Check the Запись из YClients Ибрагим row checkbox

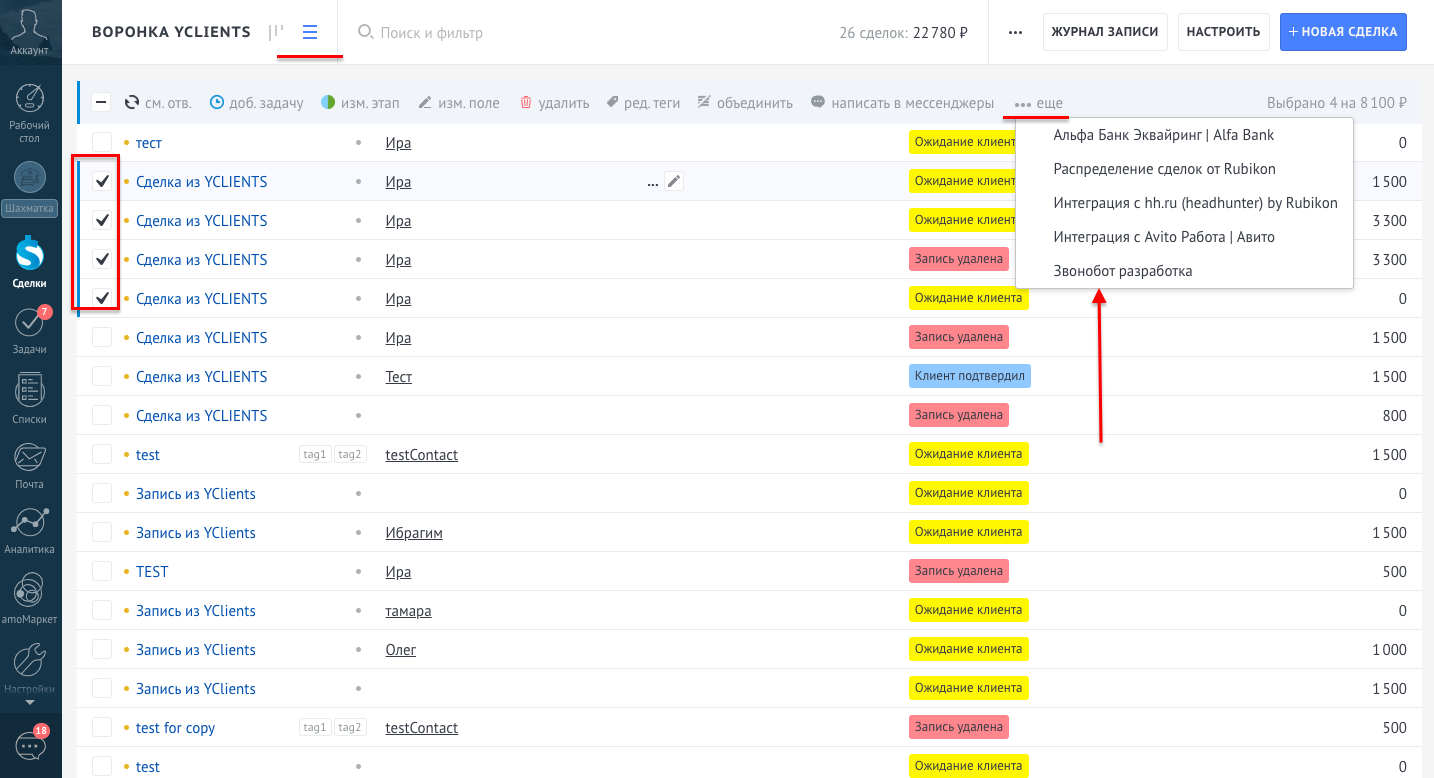point(102,532)
